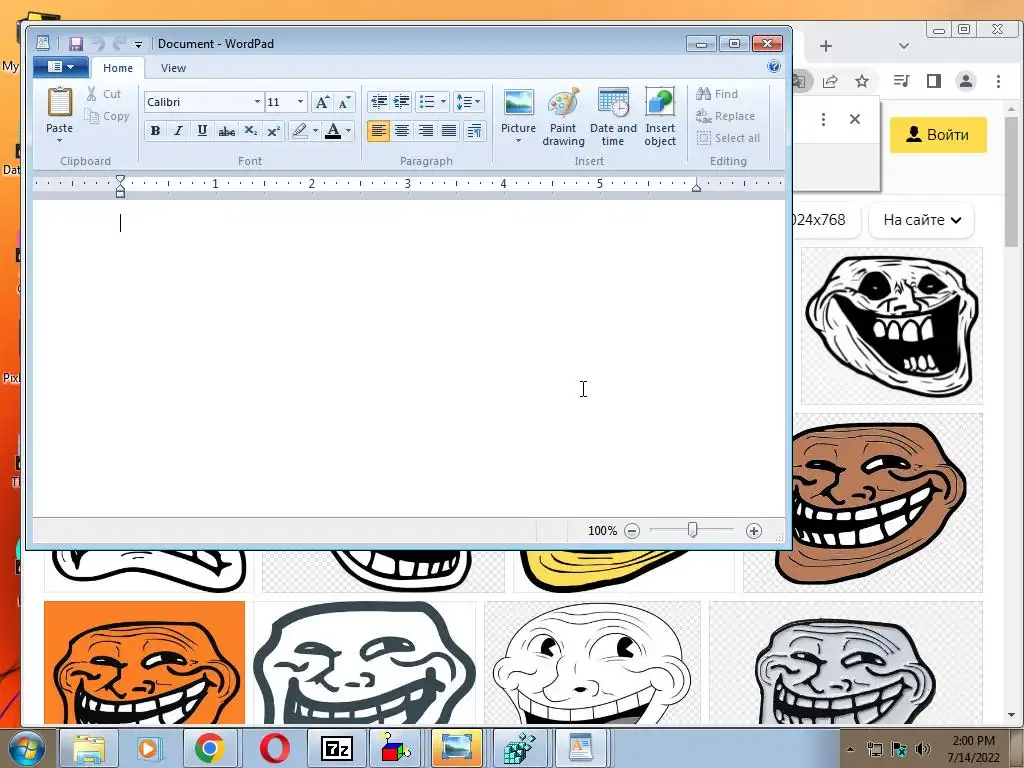This screenshot has width=1024, height=768.
Task: Zoom out with the minus button
Action: pyautogui.click(x=632, y=531)
